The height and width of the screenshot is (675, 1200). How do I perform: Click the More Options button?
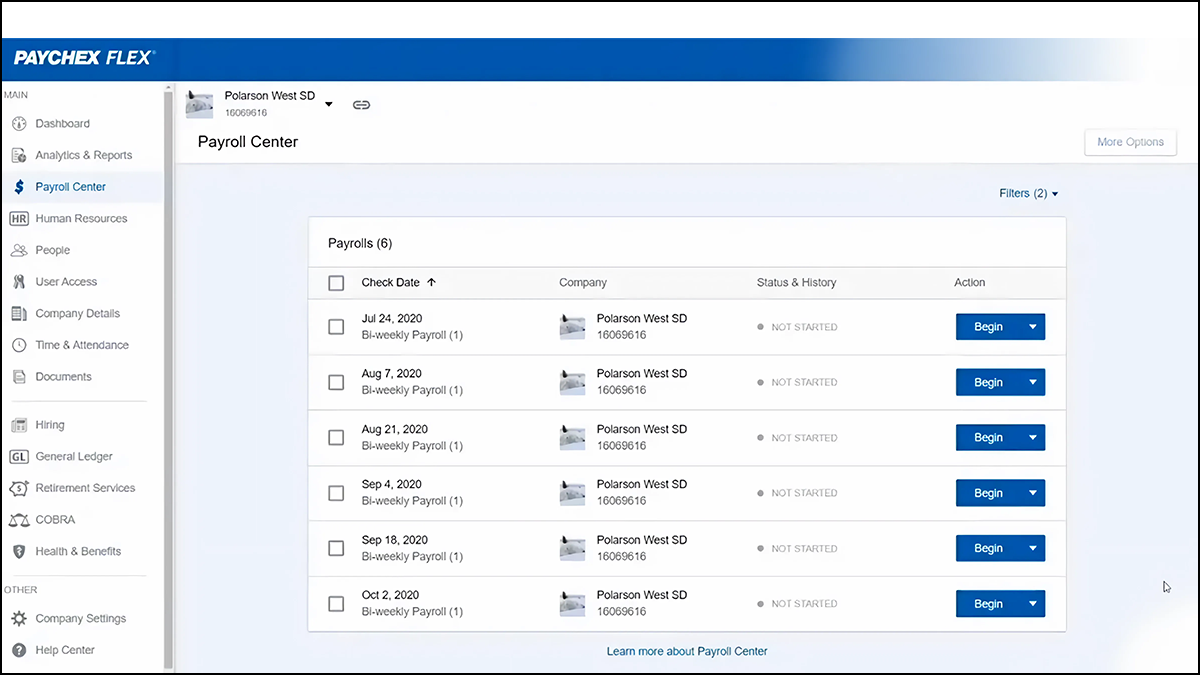coord(1130,142)
